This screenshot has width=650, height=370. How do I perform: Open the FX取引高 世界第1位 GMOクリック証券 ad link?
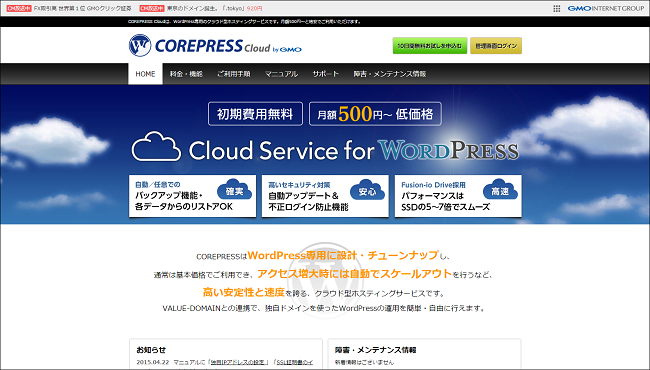point(82,8)
